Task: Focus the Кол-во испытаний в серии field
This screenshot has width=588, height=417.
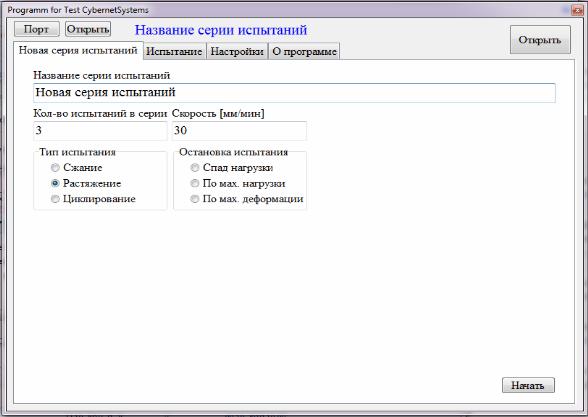Action: [100, 130]
